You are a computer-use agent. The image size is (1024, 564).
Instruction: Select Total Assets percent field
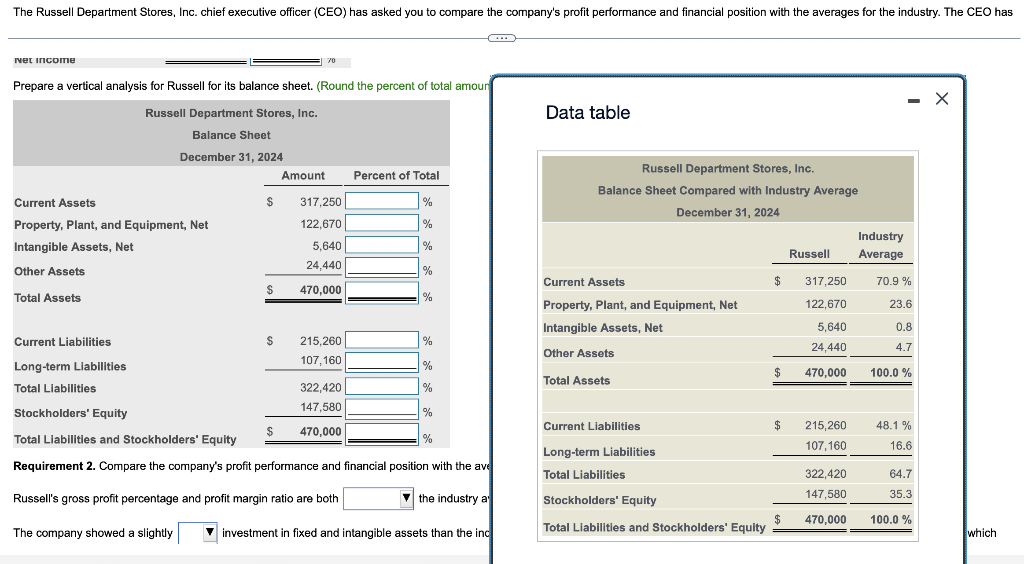pyautogui.click(x=382, y=292)
